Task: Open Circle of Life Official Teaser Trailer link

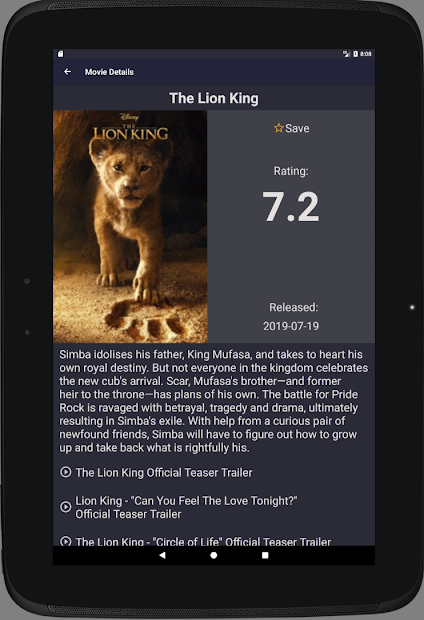Action: [203, 541]
